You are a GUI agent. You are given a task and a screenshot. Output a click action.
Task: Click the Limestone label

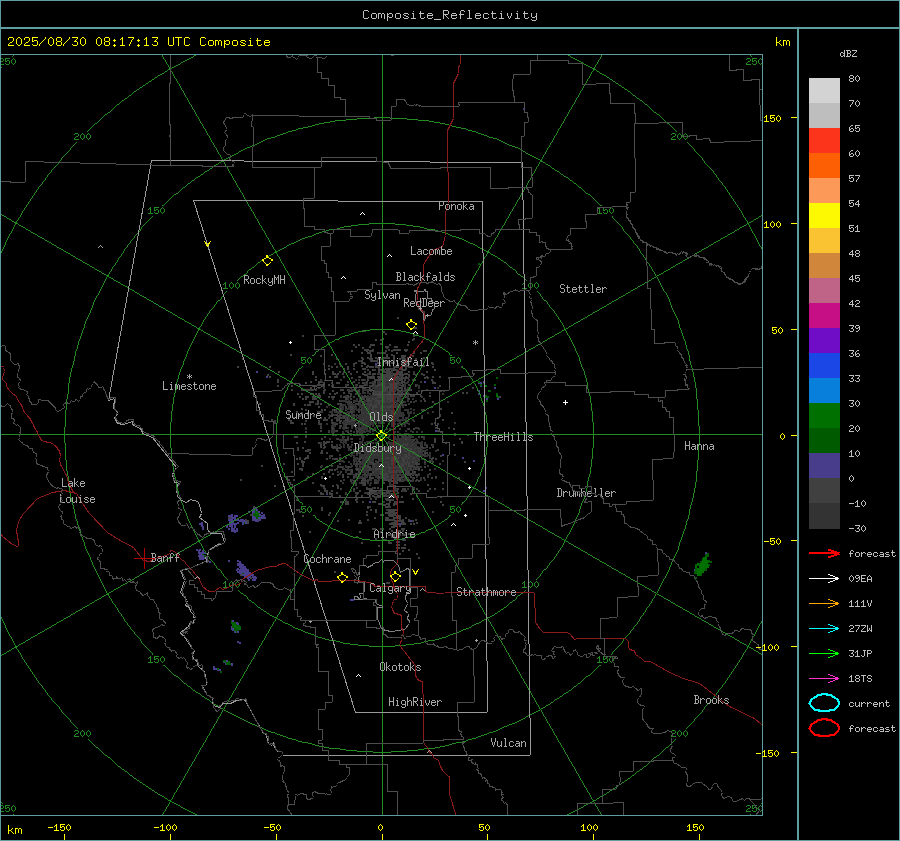tap(189, 386)
